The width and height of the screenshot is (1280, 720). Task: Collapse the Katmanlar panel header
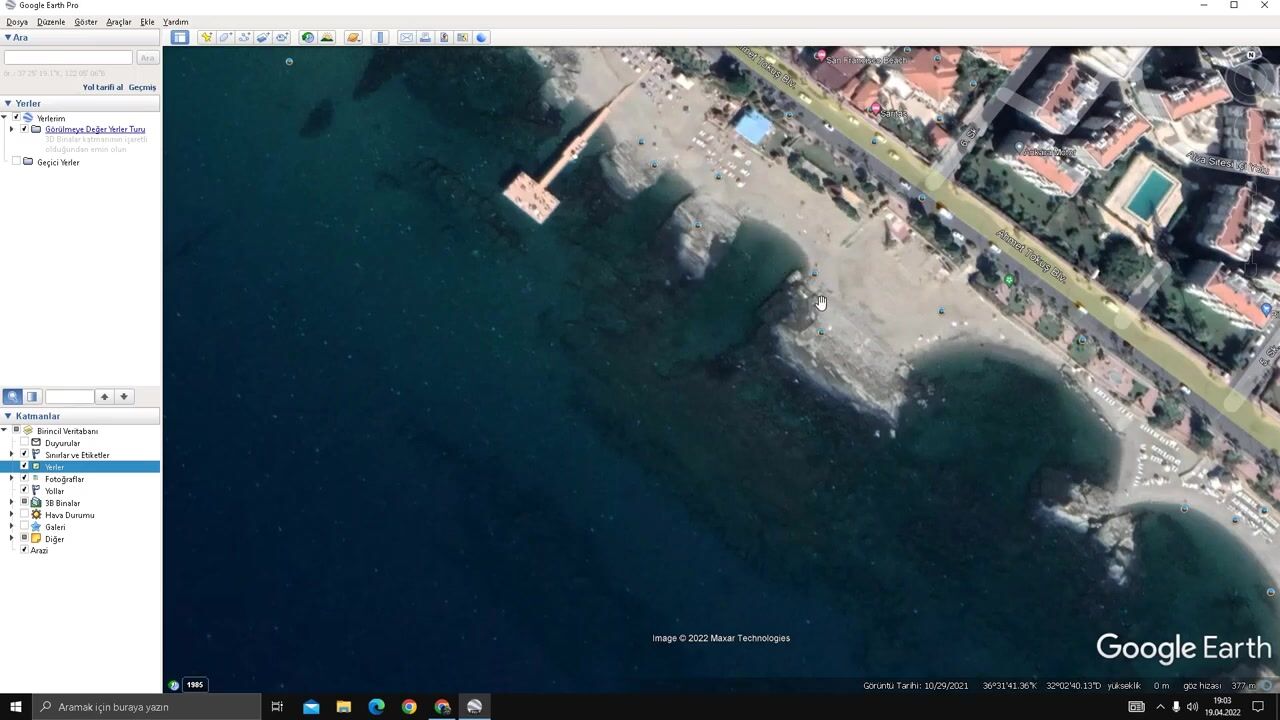click(8, 416)
